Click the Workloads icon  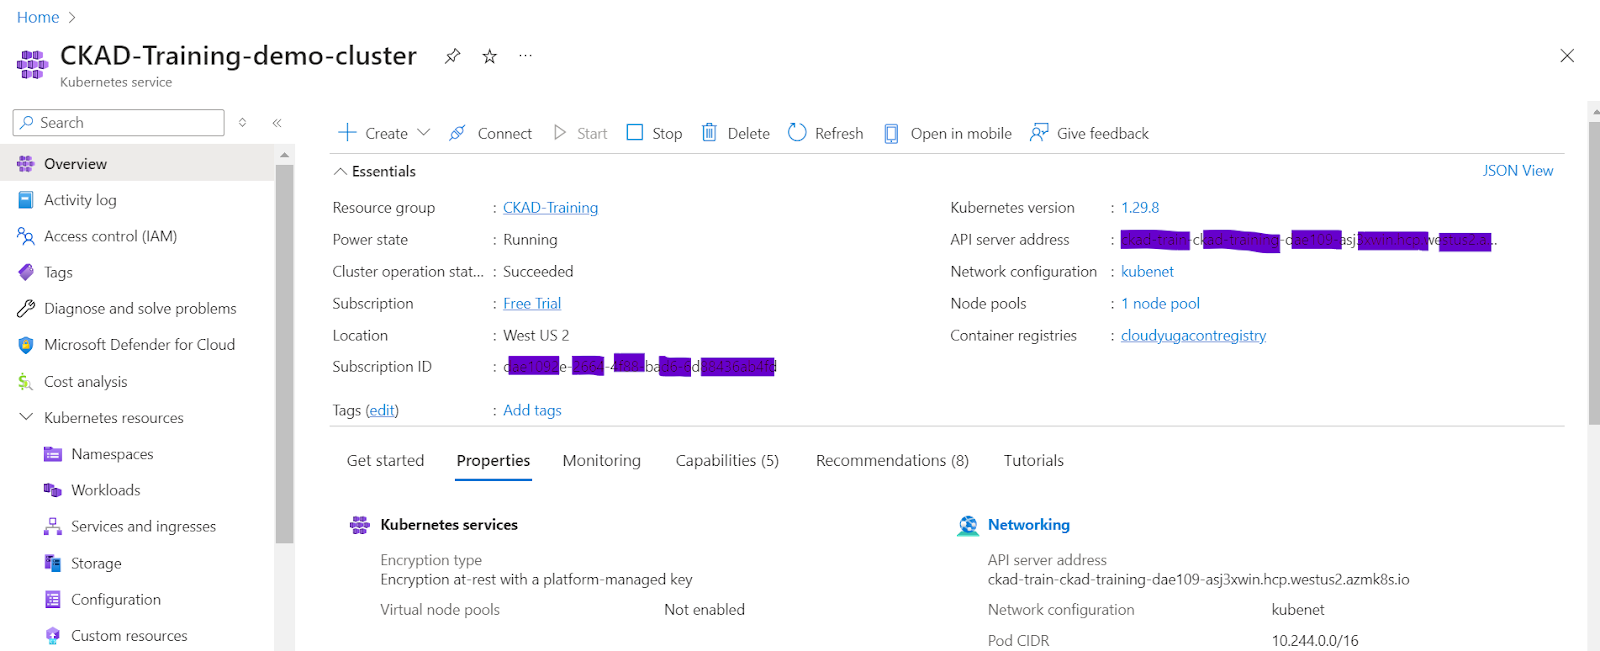coord(53,490)
